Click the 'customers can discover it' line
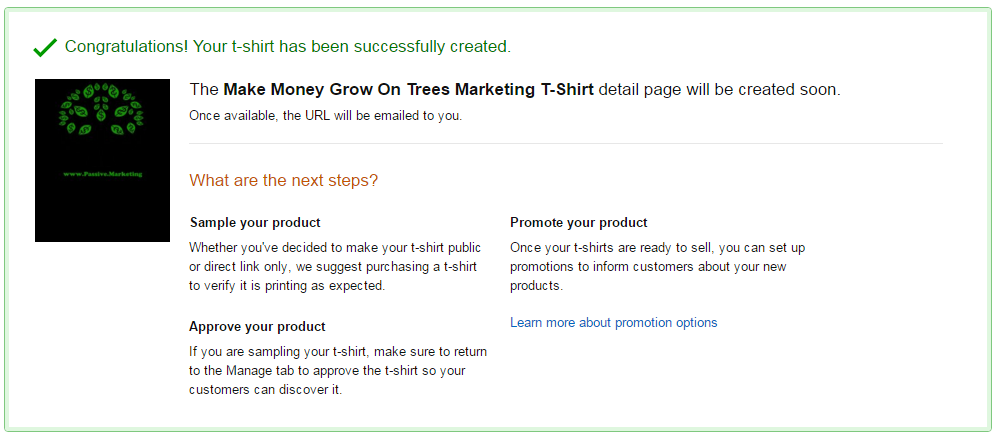This screenshot has height=438, width=996. pos(266,390)
